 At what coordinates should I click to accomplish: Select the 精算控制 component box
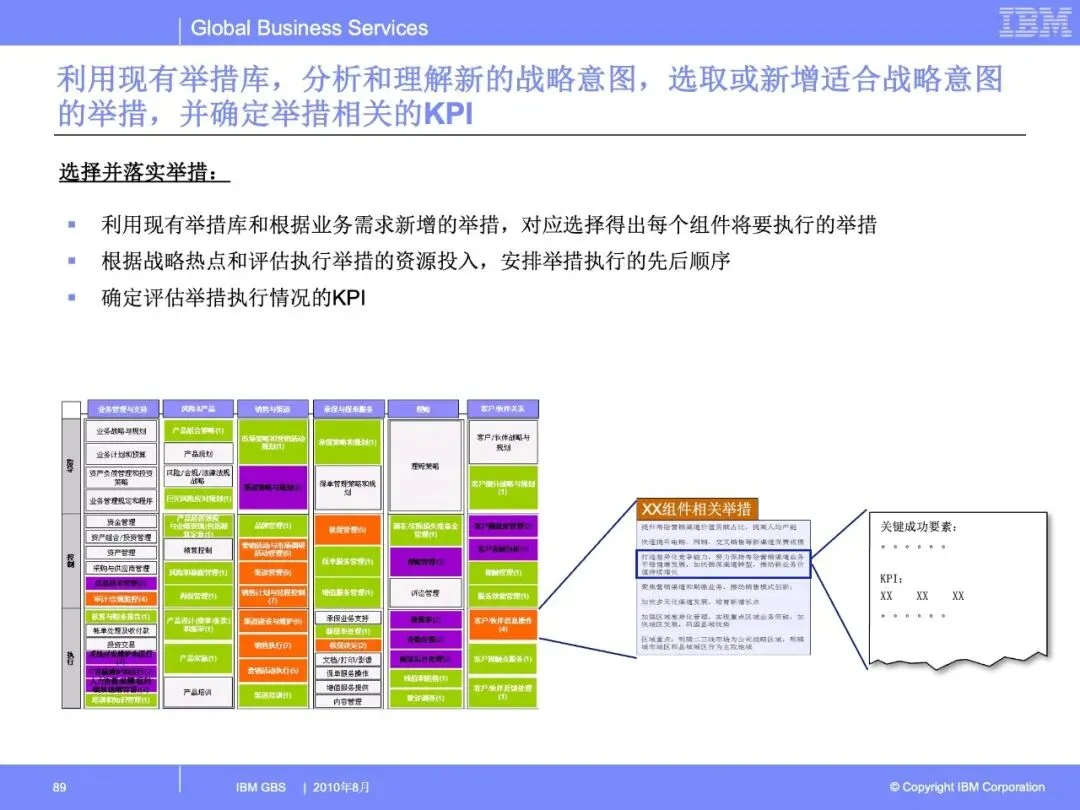[x=198, y=550]
